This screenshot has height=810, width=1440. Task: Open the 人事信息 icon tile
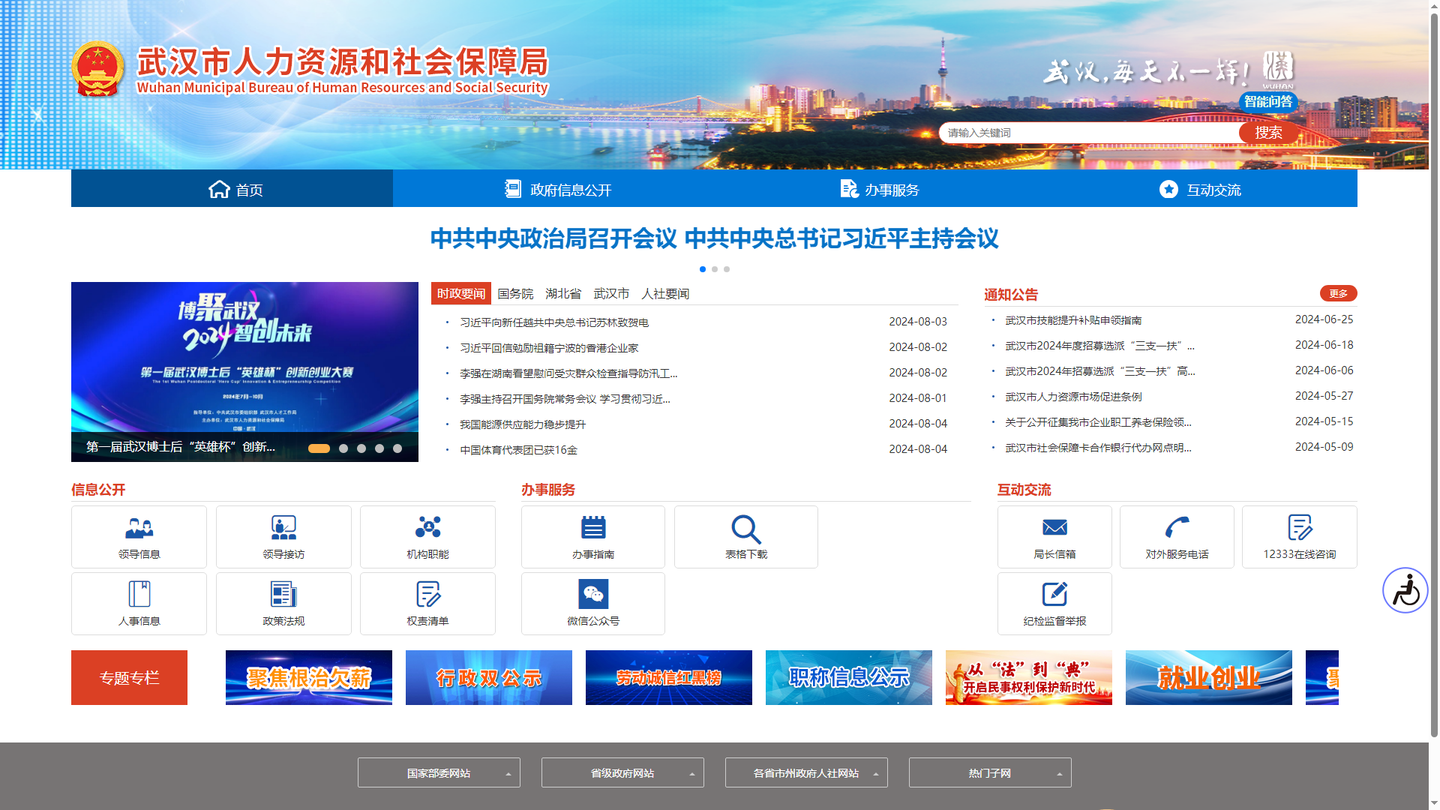coord(139,603)
